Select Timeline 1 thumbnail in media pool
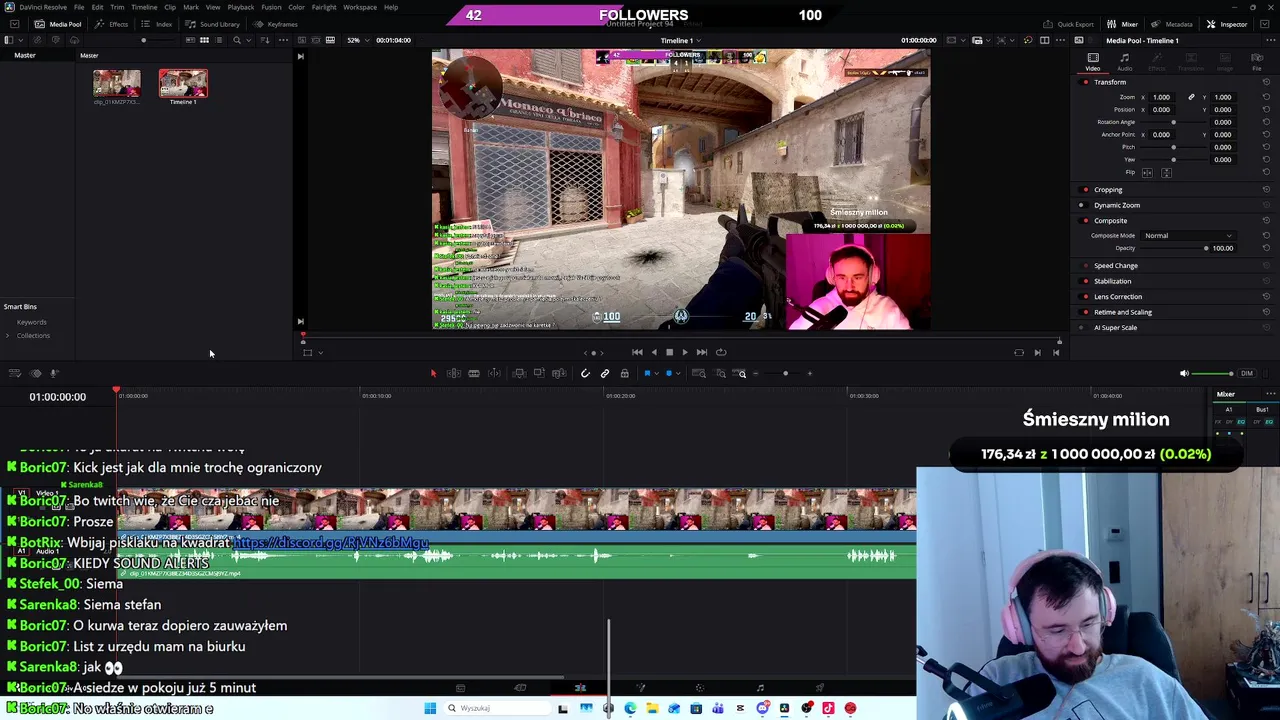The image size is (1280, 720). (x=183, y=84)
